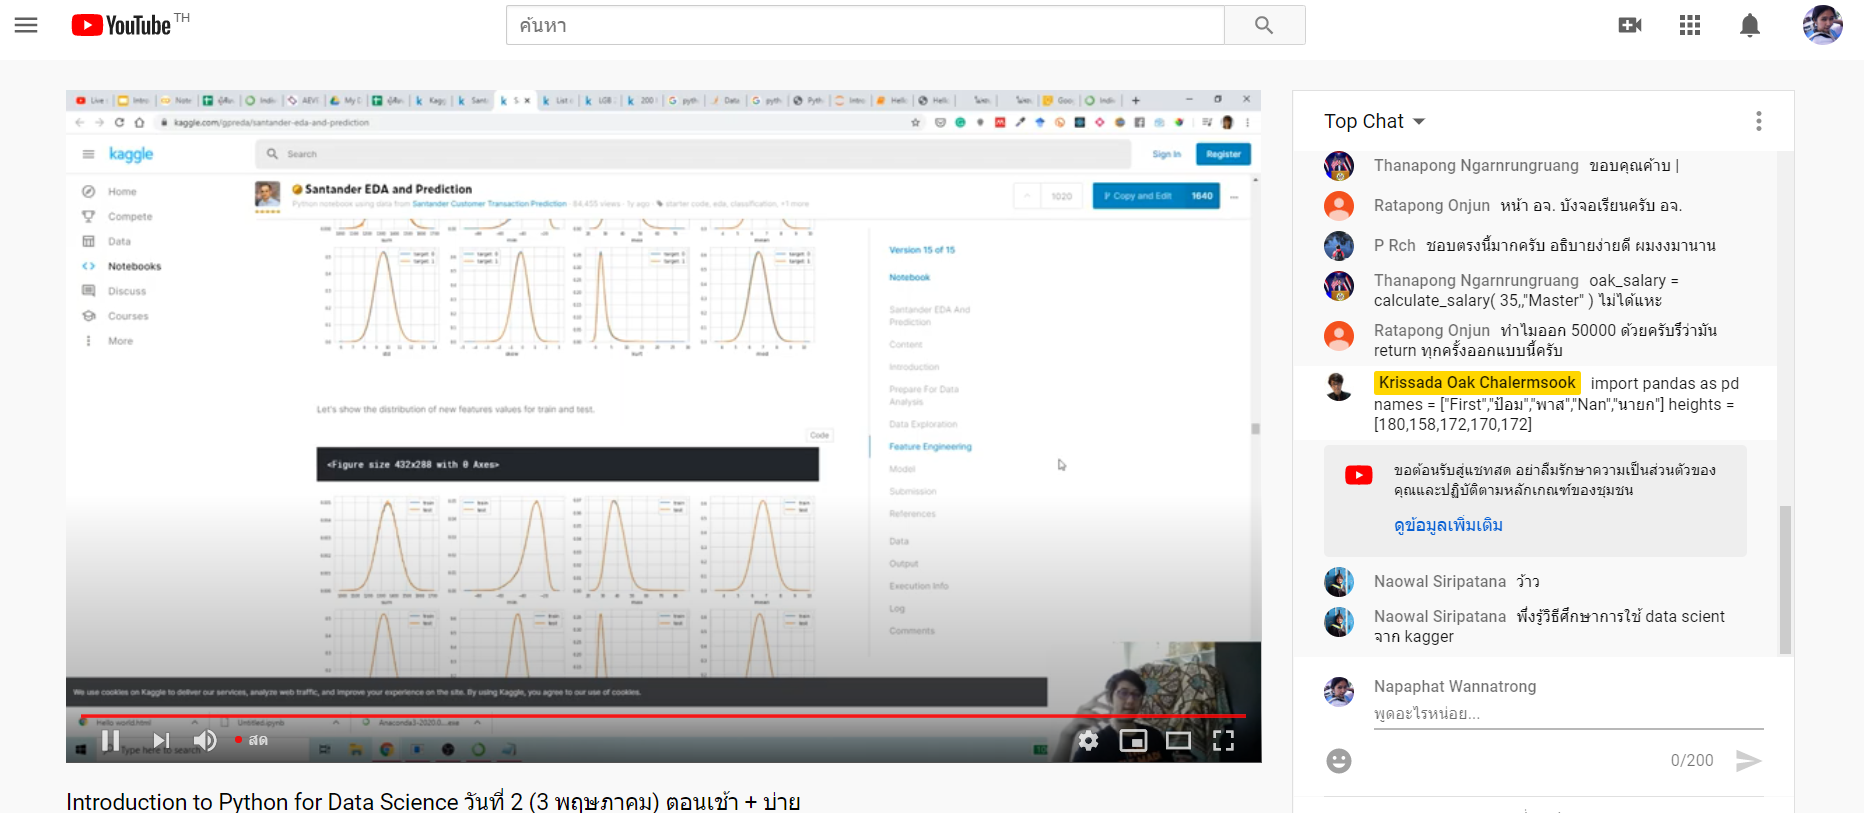Click Thanapong's avatar beside 'ขอบคุณค้าบ' message

[x=1339, y=166]
